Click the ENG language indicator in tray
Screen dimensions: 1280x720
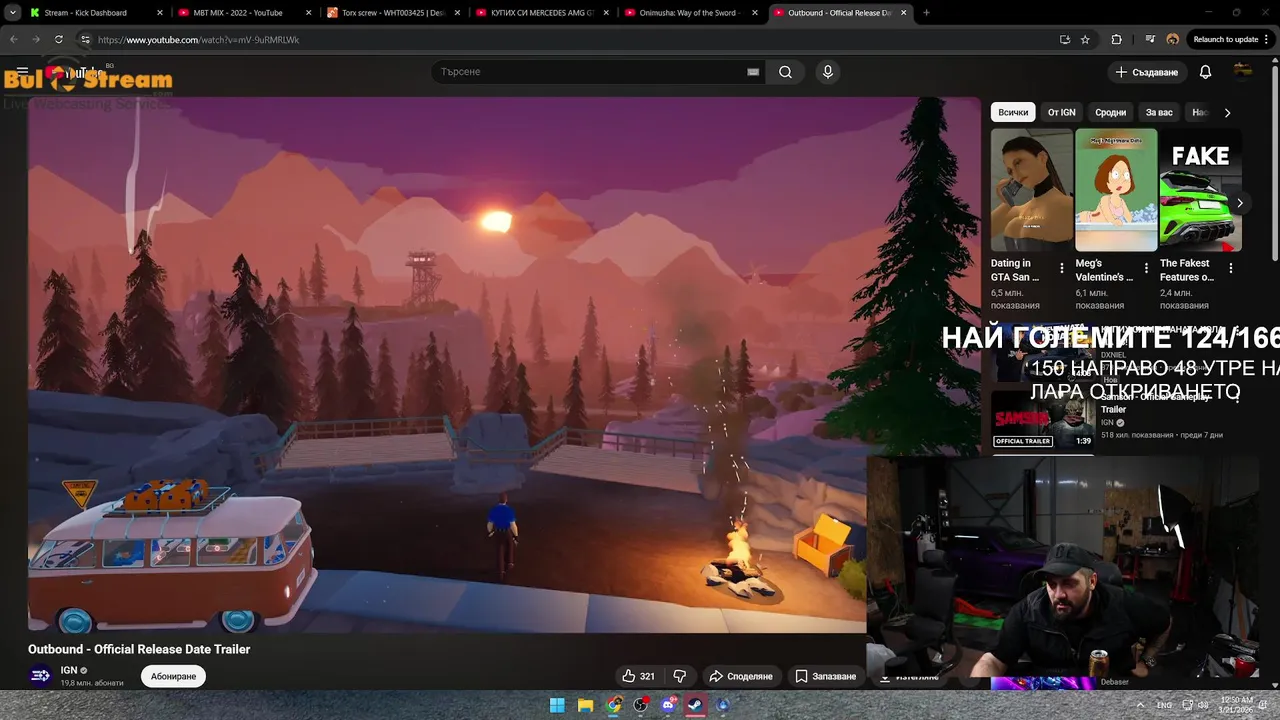[x=1164, y=705]
